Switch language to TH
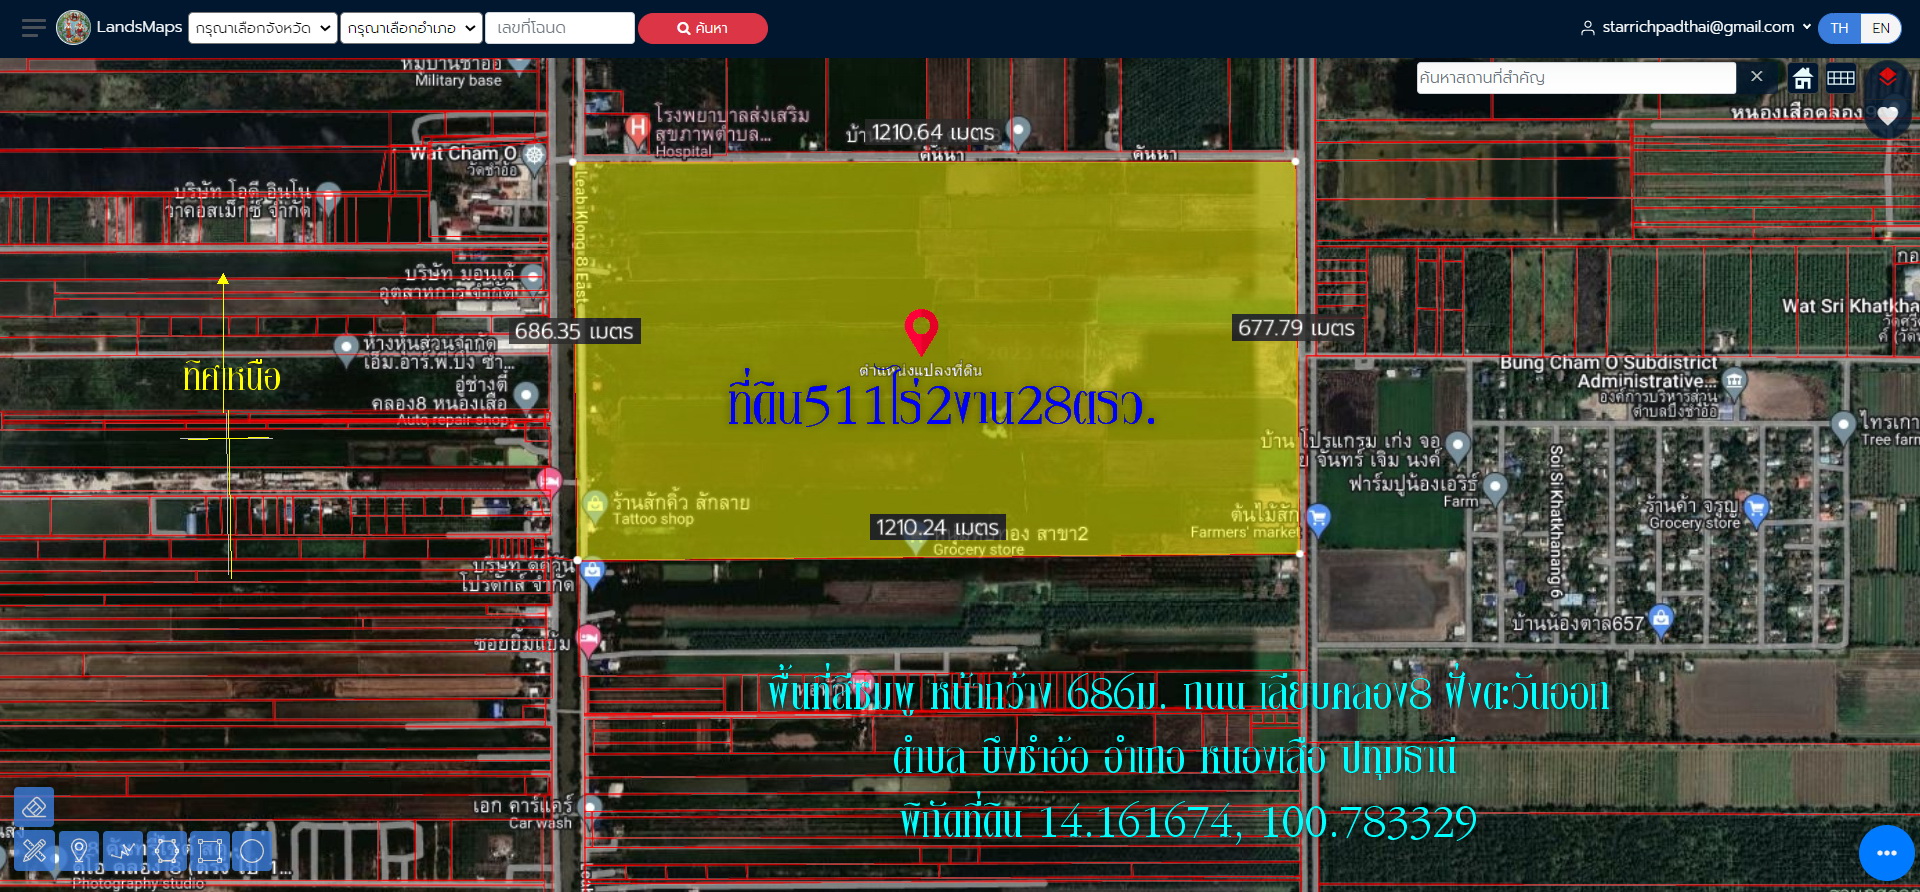This screenshot has width=1920, height=892. pos(1839,28)
